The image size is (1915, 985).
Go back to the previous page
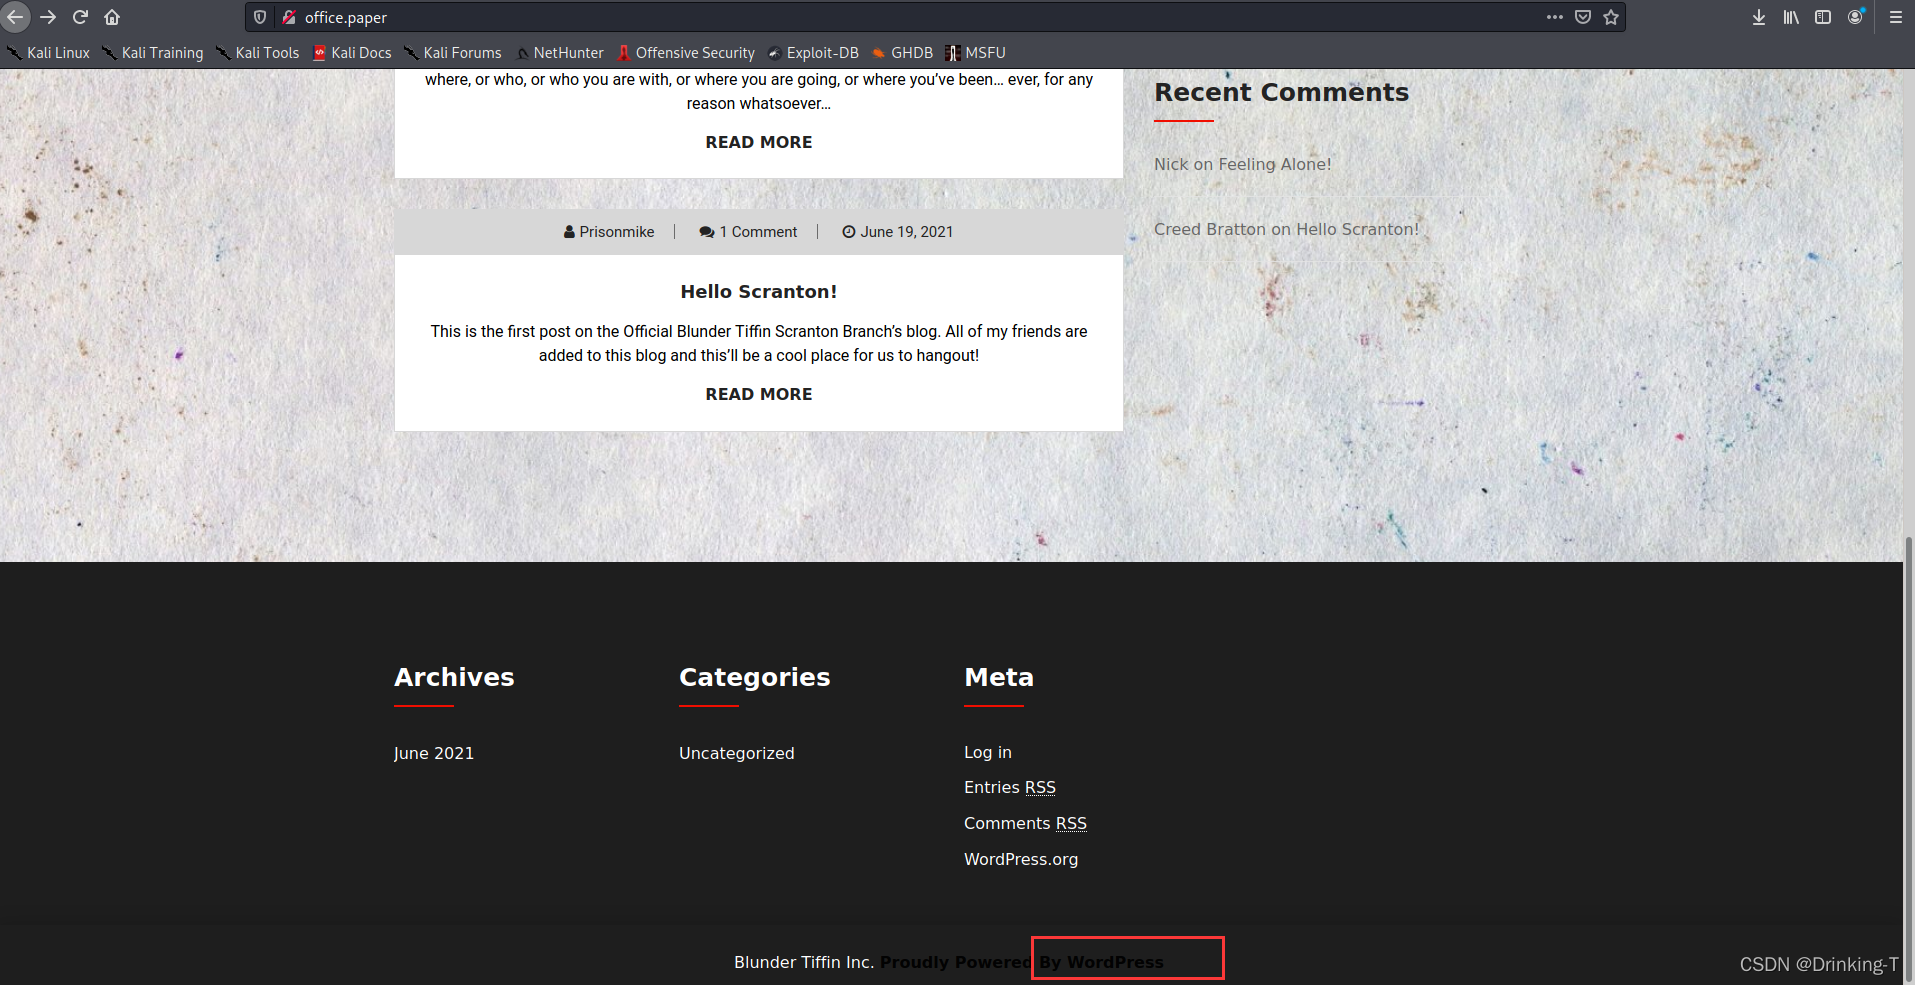coord(15,17)
